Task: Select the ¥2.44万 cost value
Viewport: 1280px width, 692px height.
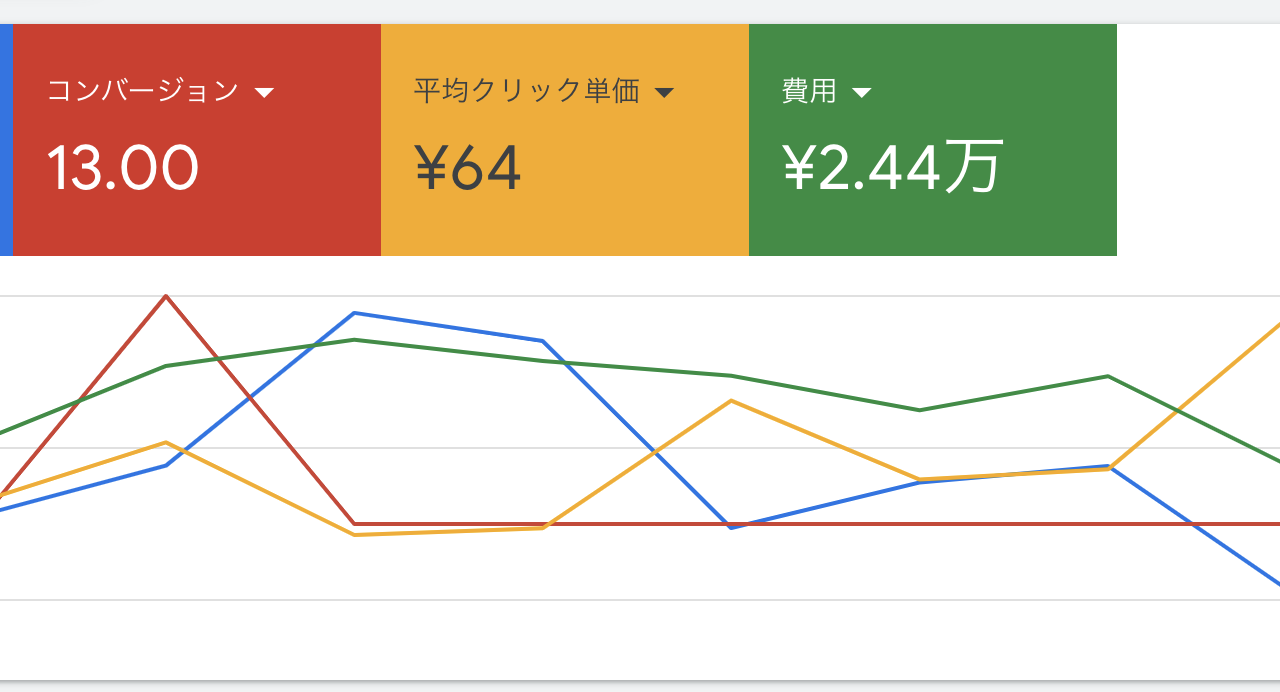Action: click(892, 168)
